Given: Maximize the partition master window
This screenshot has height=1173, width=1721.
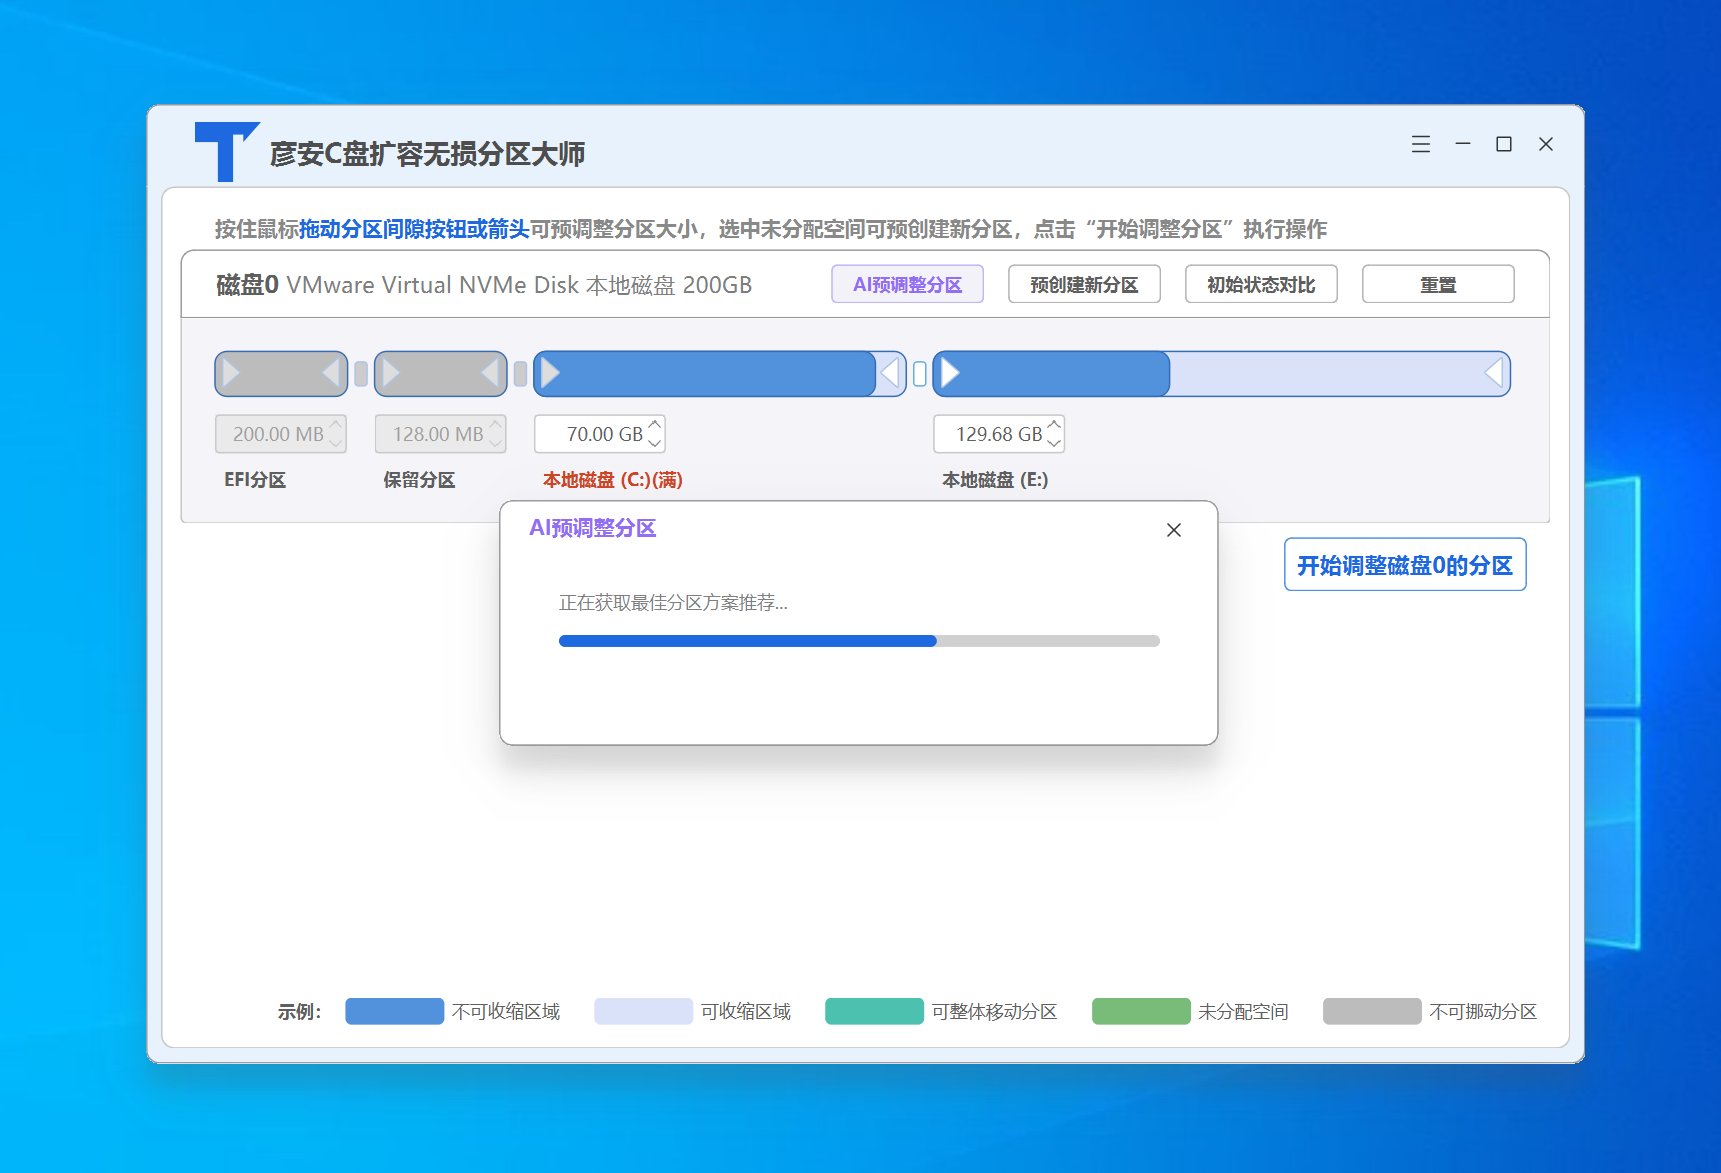Looking at the screenshot, I should 1504,144.
